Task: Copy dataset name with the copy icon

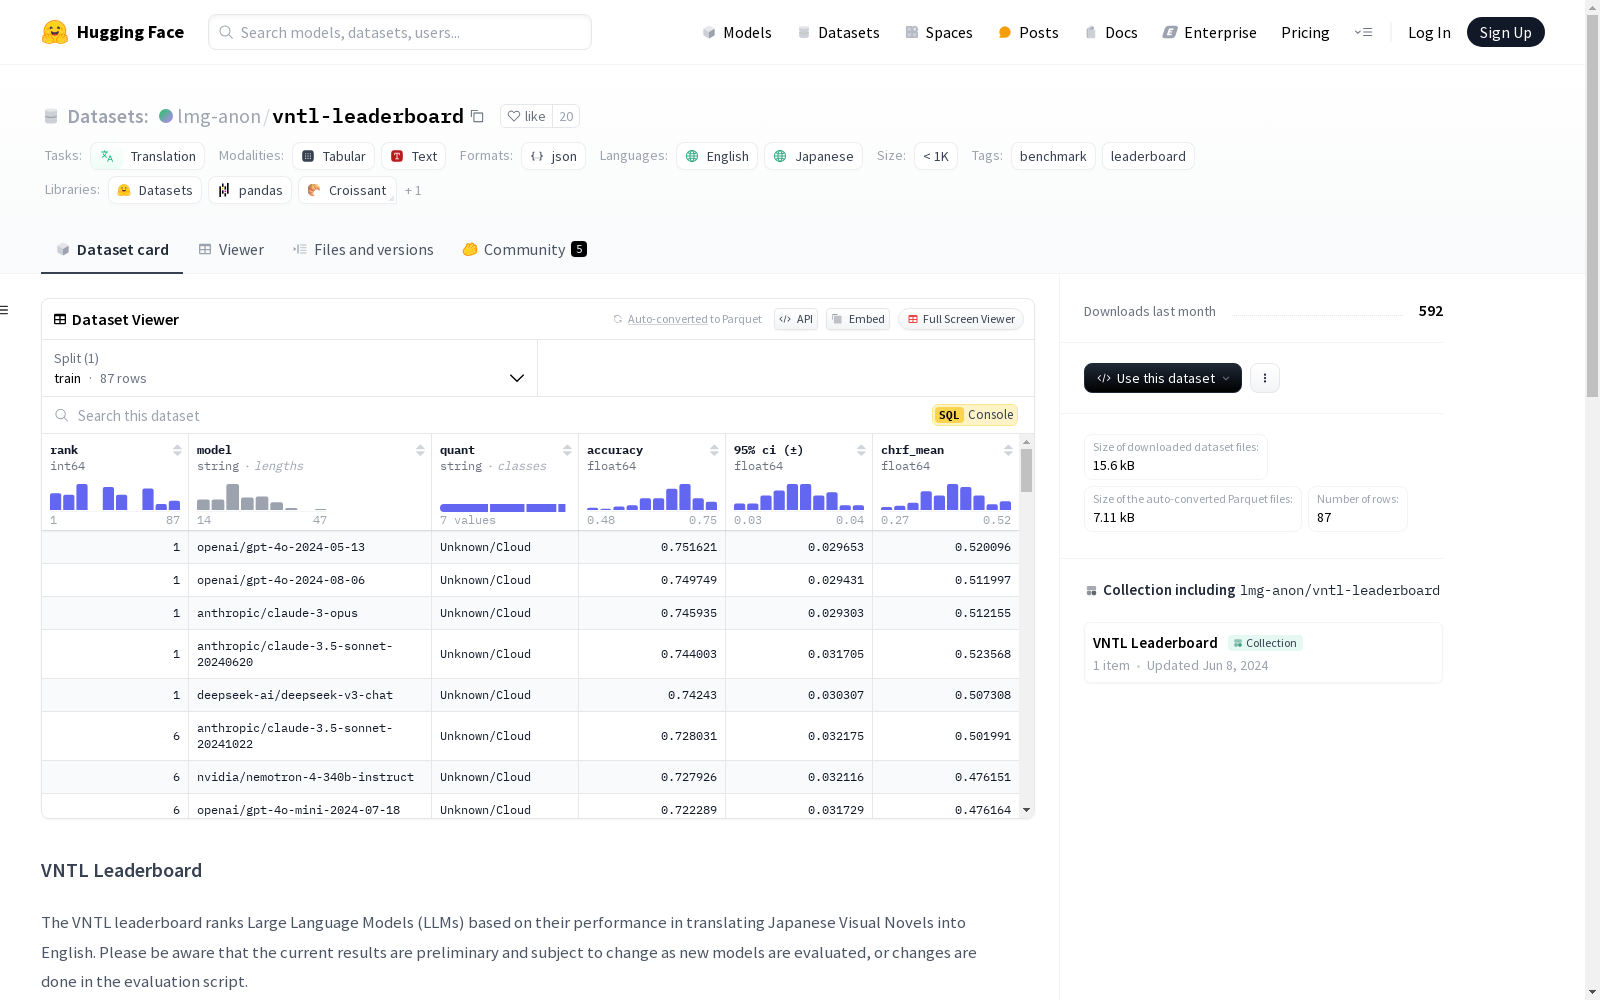Action: click(478, 117)
